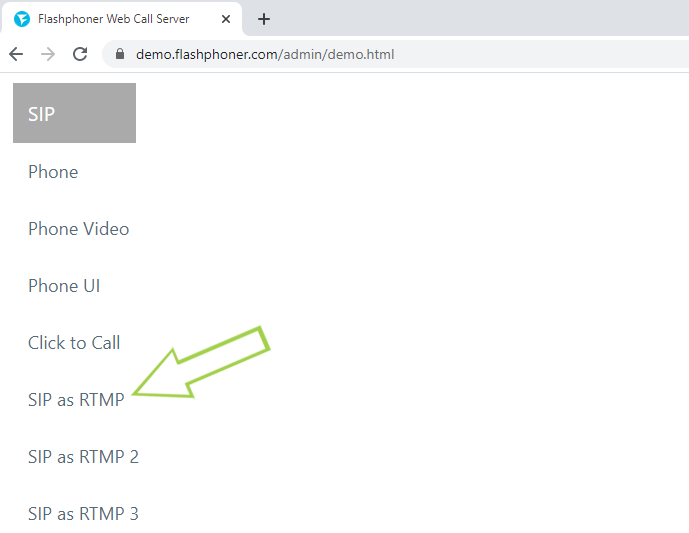Open the Phone UI example
The width and height of the screenshot is (689, 533).
tap(64, 286)
